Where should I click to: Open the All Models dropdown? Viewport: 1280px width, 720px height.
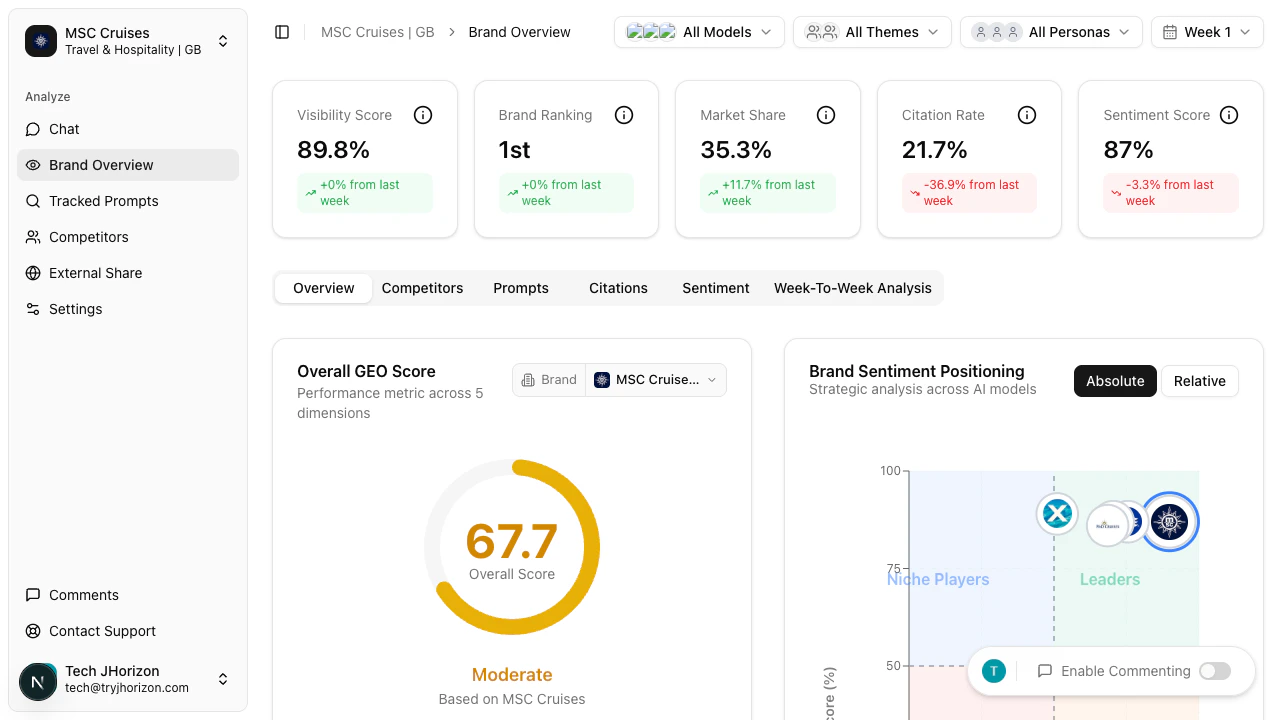[699, 32]
